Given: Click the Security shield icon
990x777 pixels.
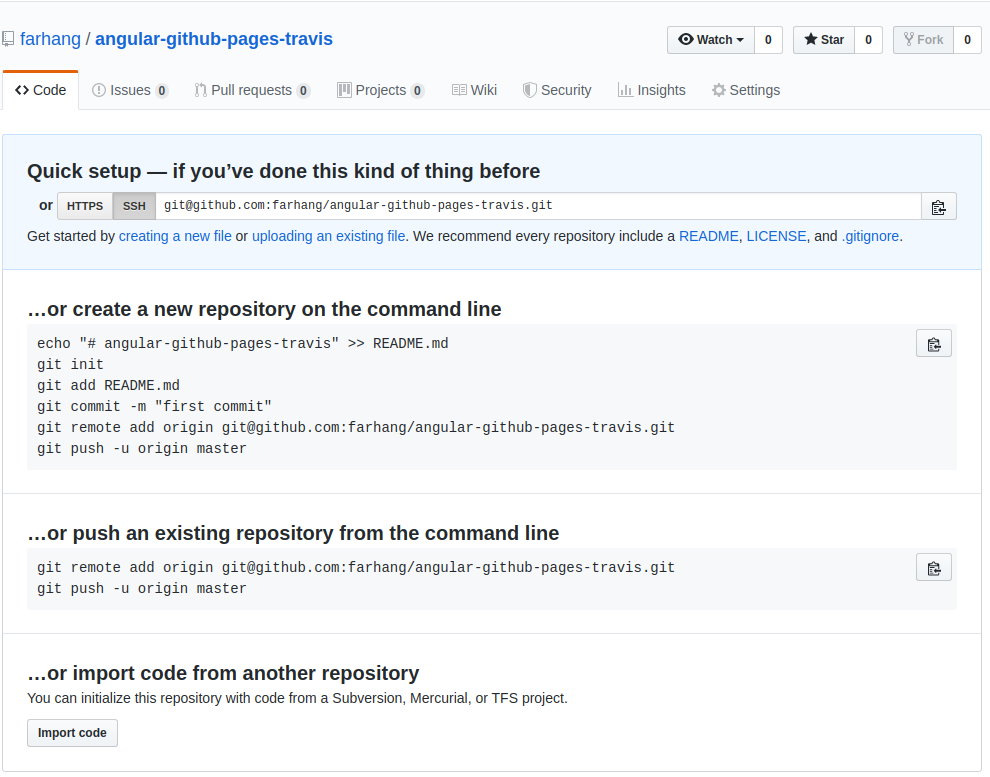Looking at the screenshot, I should click(x=529, y=90).
